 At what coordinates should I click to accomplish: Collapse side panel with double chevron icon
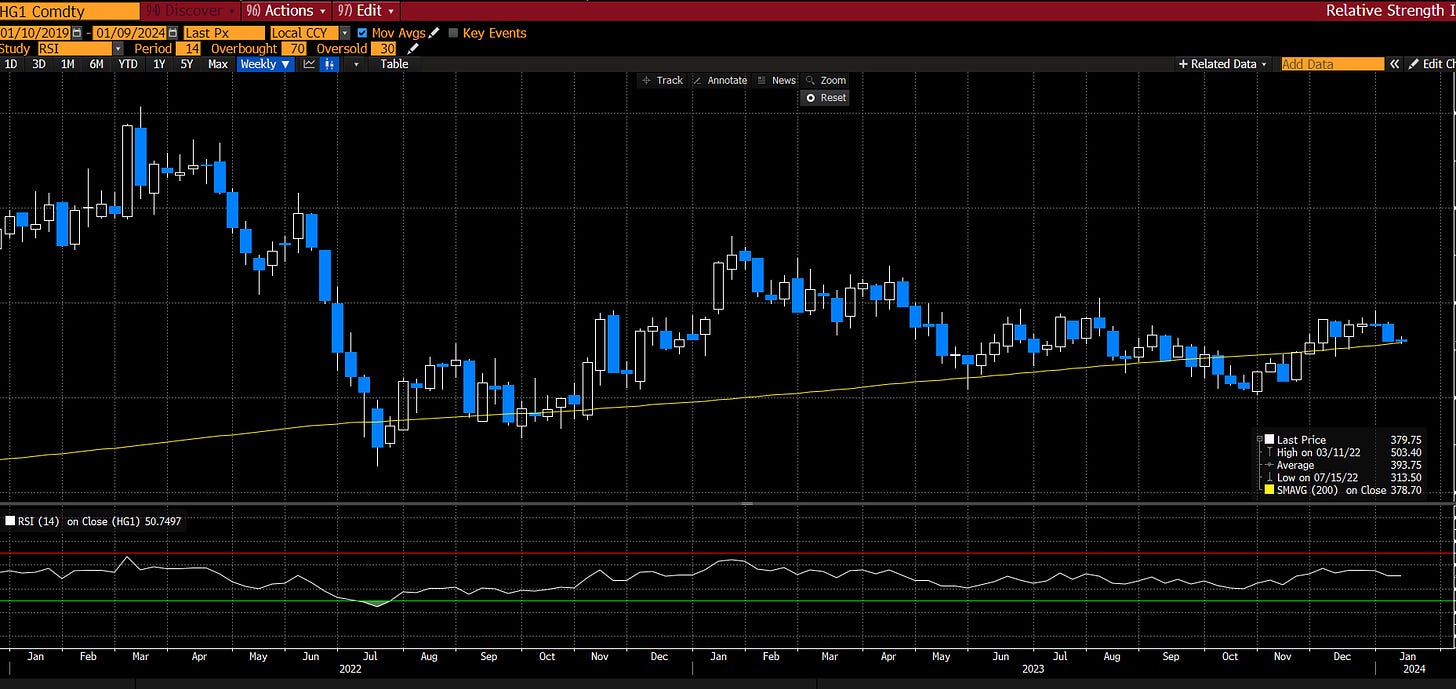pos(1394,64)
